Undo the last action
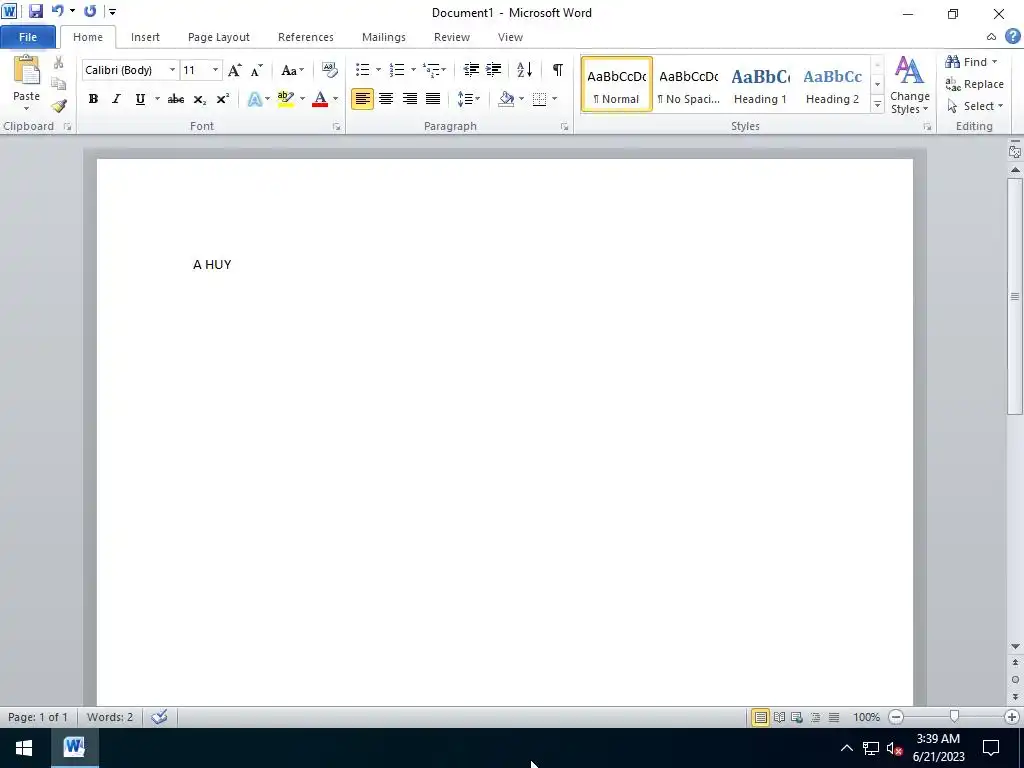 (57, 11)
